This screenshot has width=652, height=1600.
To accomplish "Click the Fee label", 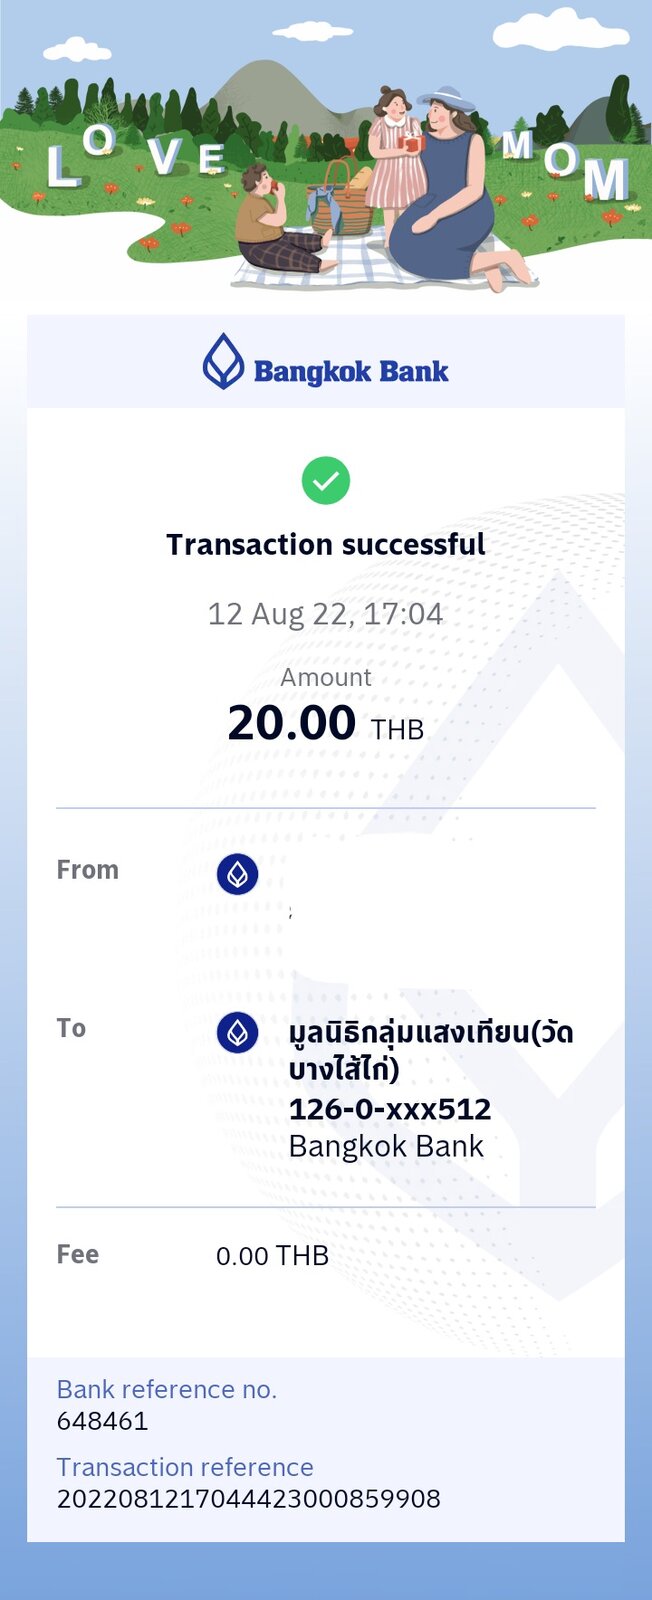I will pos(77,1254).
